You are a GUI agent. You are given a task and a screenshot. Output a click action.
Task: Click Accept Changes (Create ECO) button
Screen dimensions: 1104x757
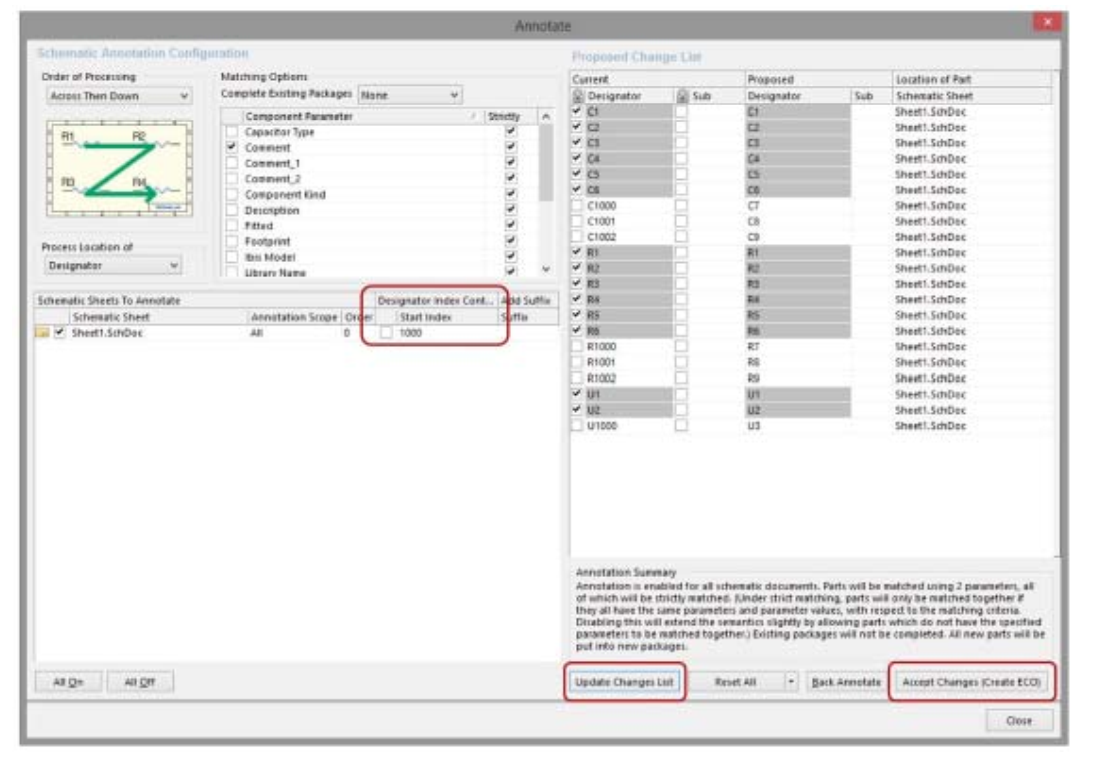tap(972, 682)
